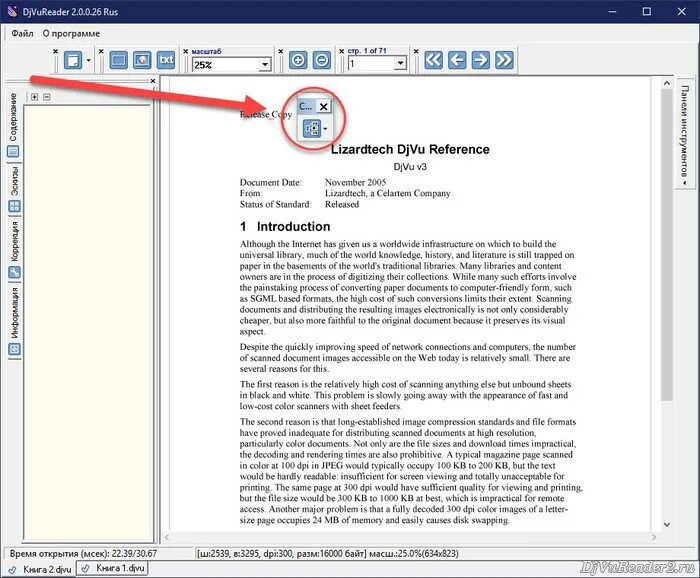Close the page number toolbar section
Image resolution: width=700 pixels, height=578 pixels.
point(341,51)
